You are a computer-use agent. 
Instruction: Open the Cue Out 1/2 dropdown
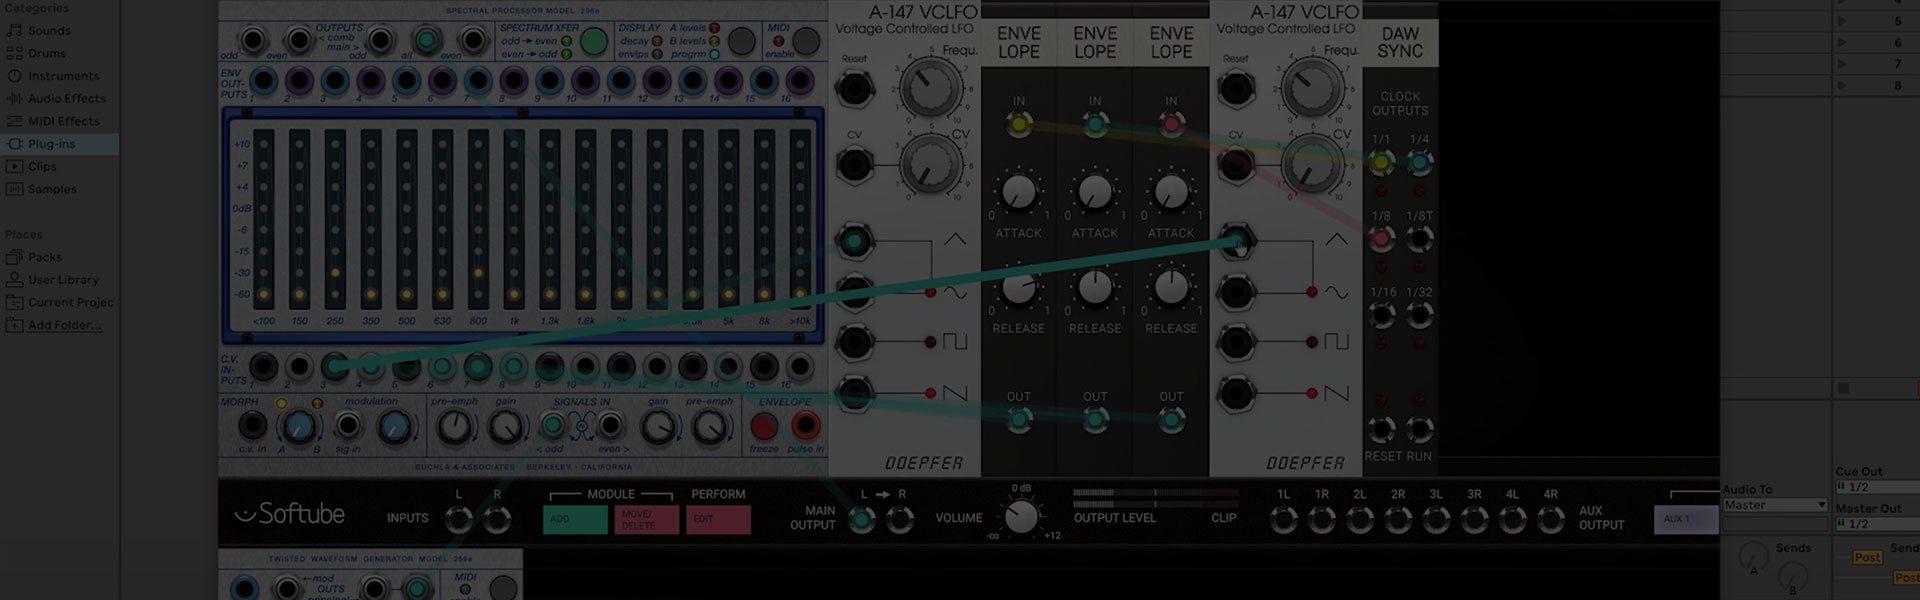pyautogui.click(x=1876, y=487)
